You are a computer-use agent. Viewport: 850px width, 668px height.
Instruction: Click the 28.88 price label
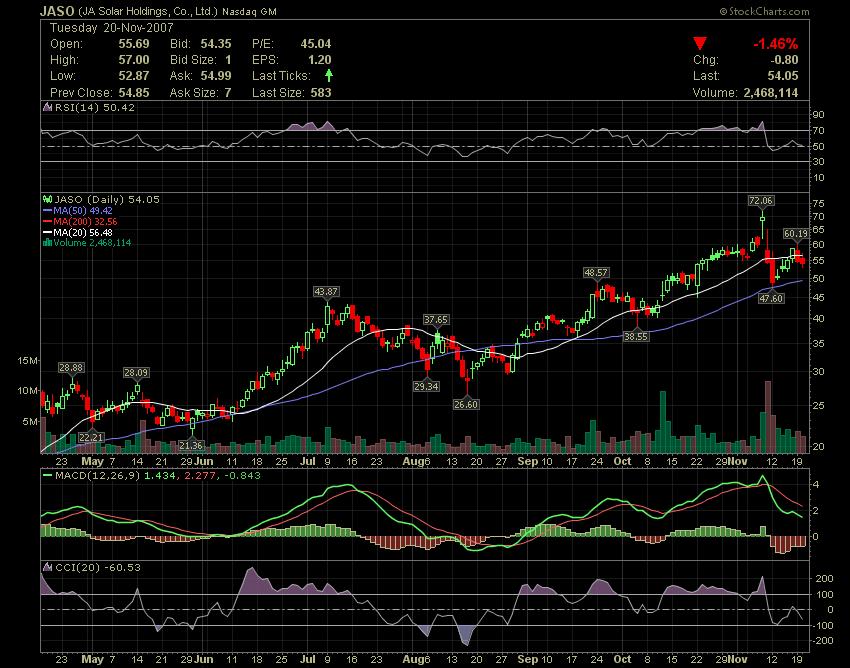tap(71, 368)
